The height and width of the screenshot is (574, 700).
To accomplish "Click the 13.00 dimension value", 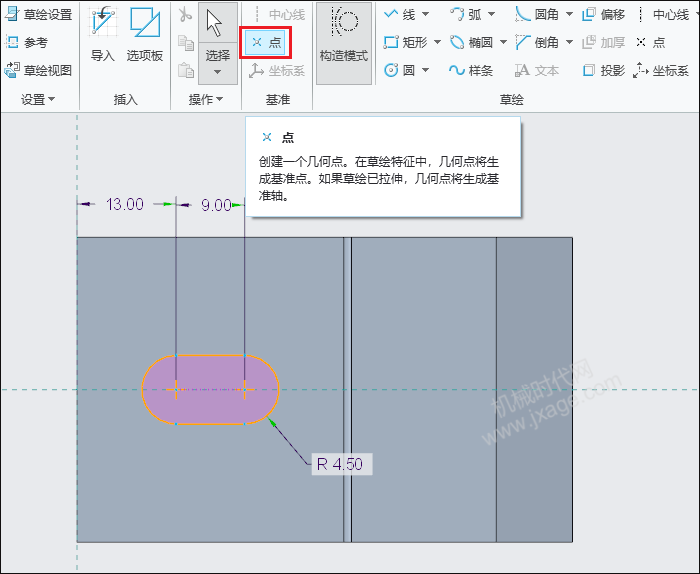I will 125,204.
